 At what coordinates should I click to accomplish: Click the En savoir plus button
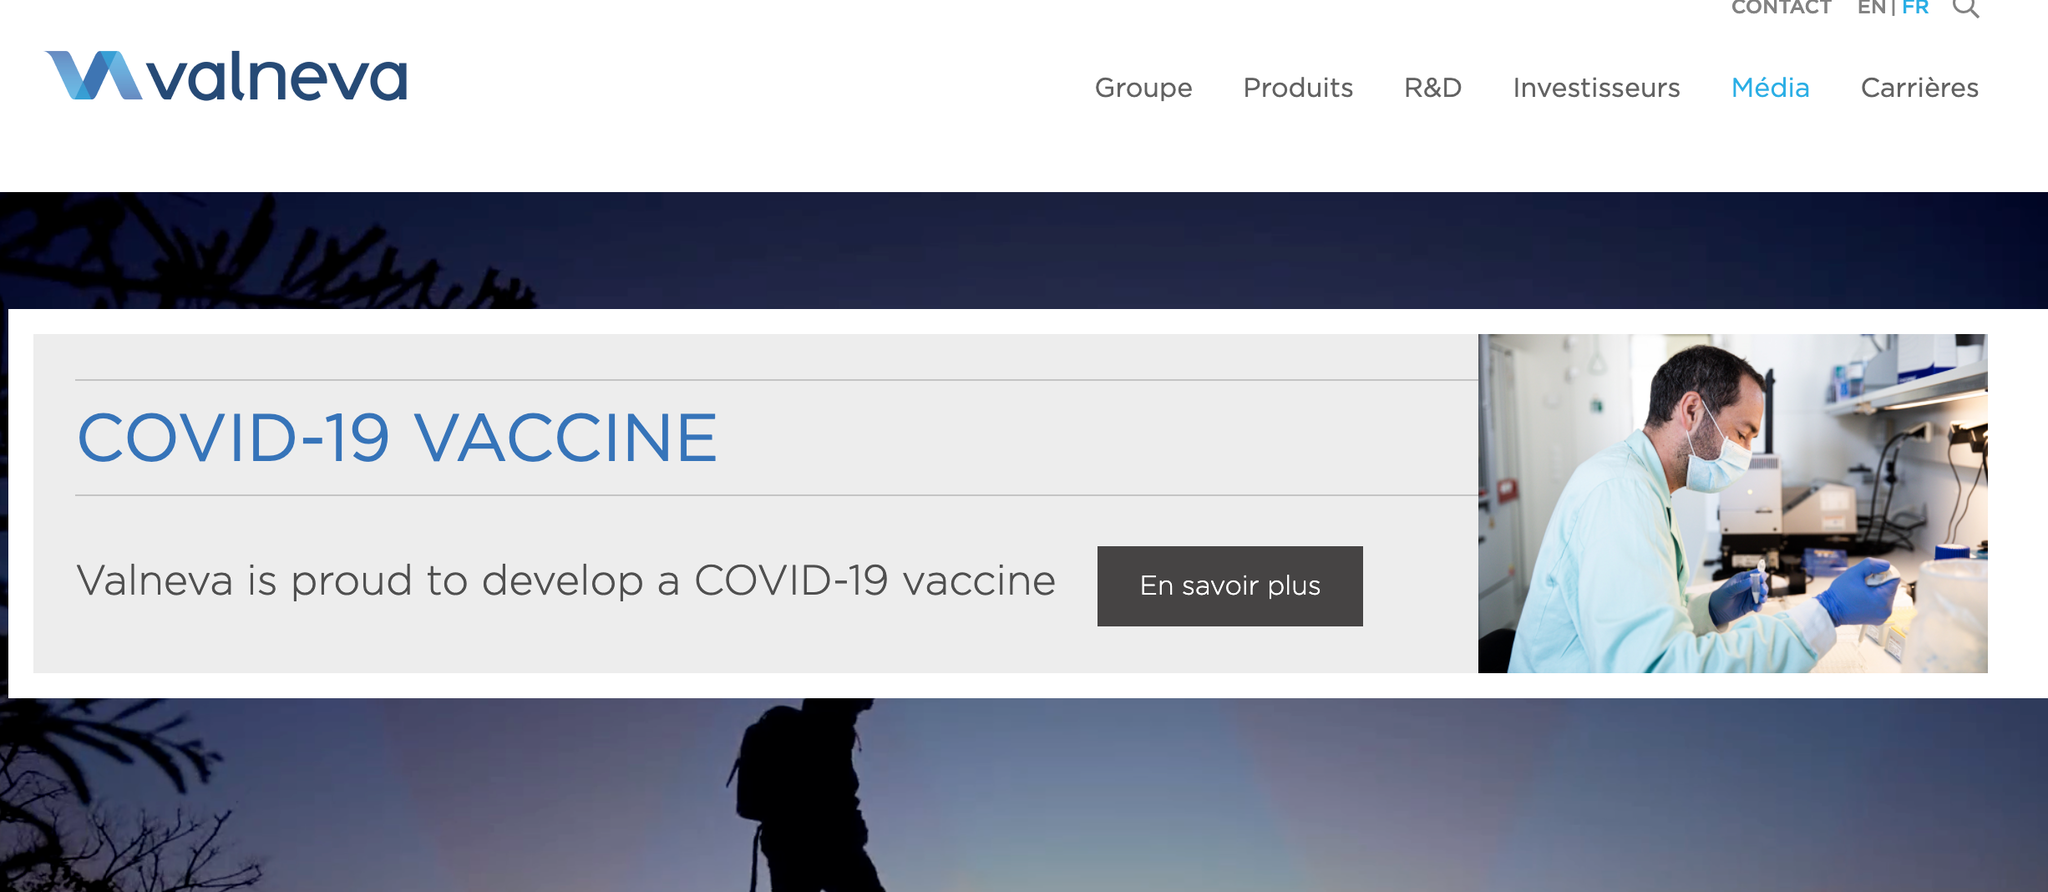pyautogui.click(x=1230, y=586)
